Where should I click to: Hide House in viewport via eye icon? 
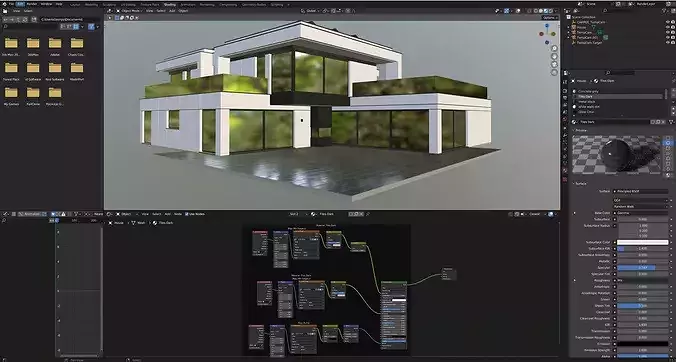(x=667, y=27)
